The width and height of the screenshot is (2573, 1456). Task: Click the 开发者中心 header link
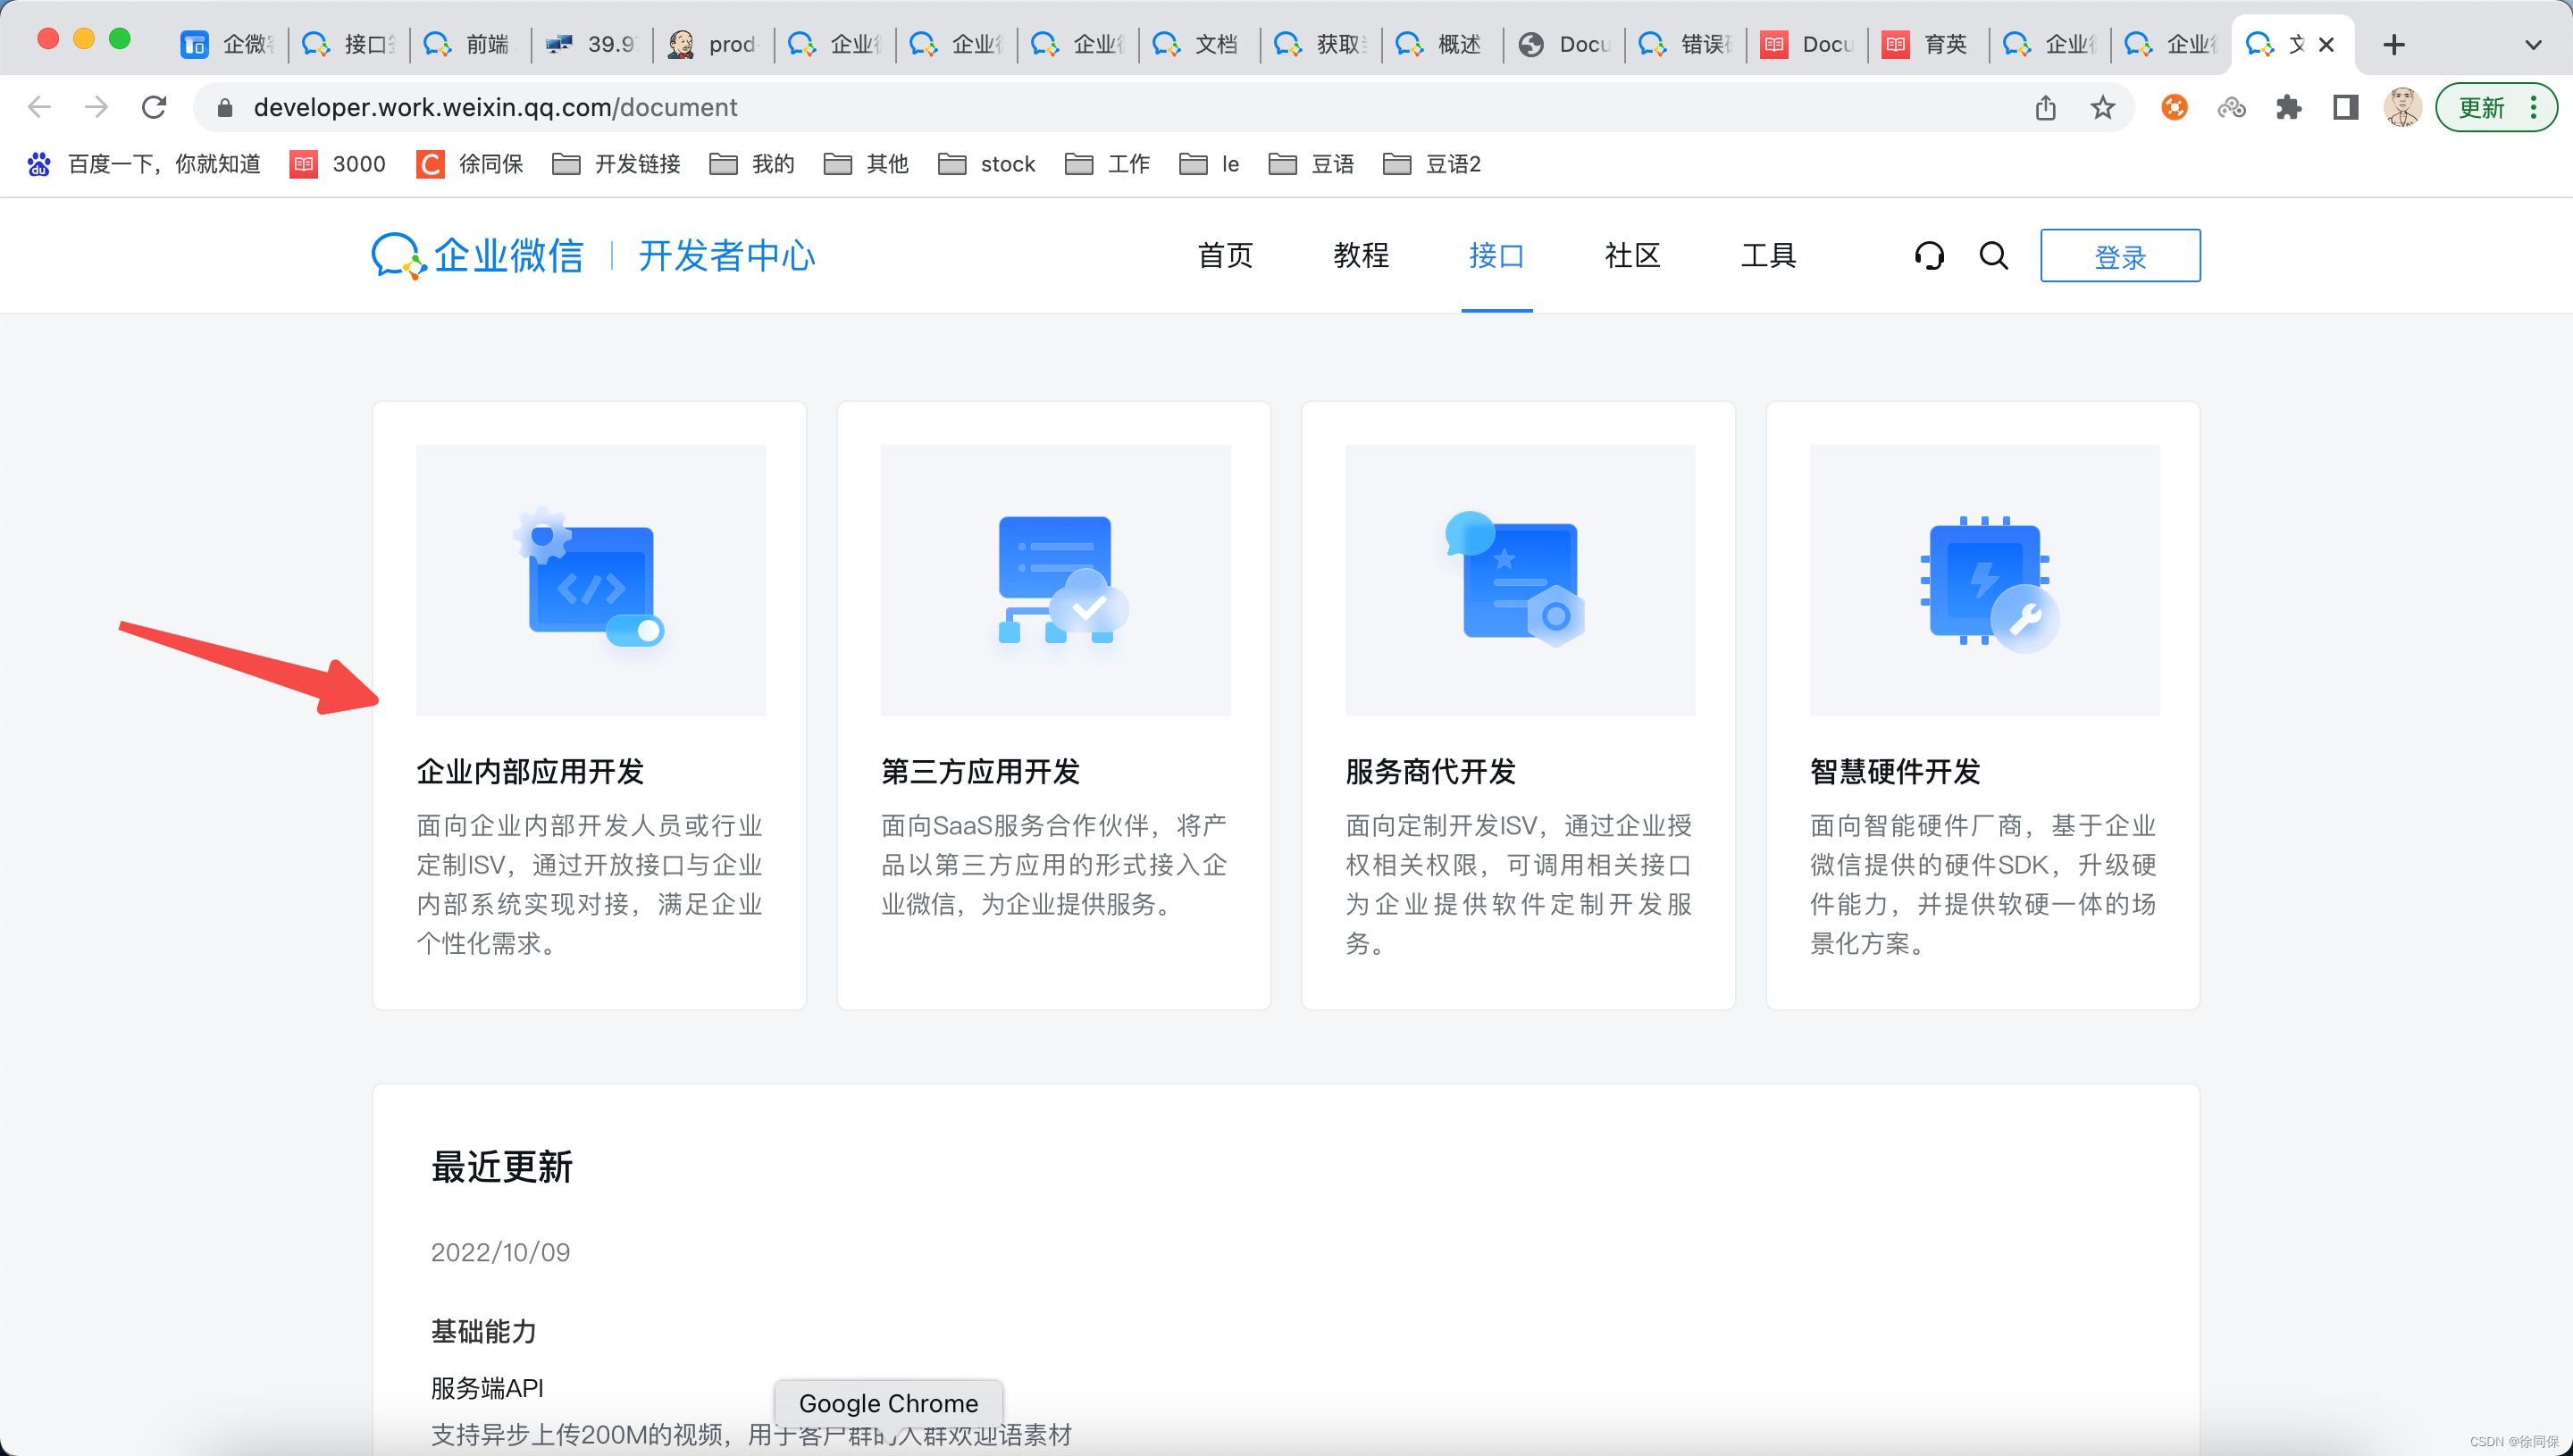pyautogui.click(x=727, y=256)
